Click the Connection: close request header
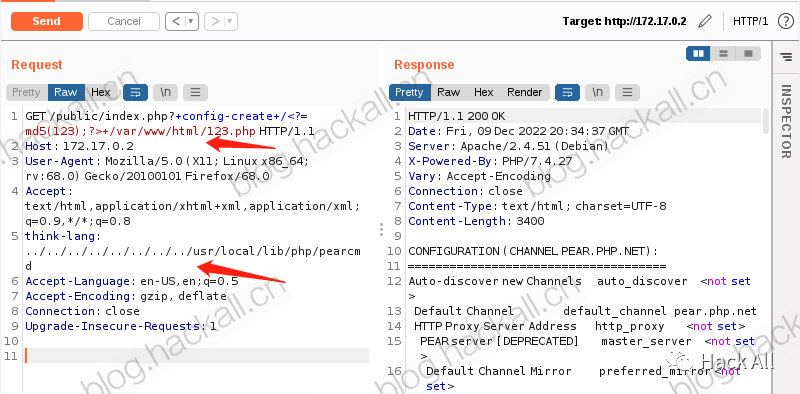This screenshot has height=394, width=800. [x=82, y=311]
